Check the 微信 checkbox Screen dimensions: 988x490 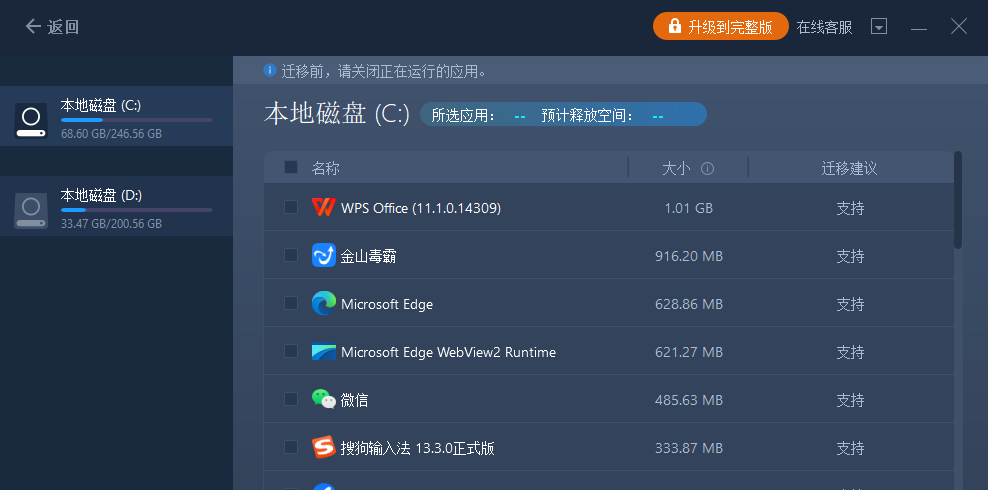(x=290, y=399)
